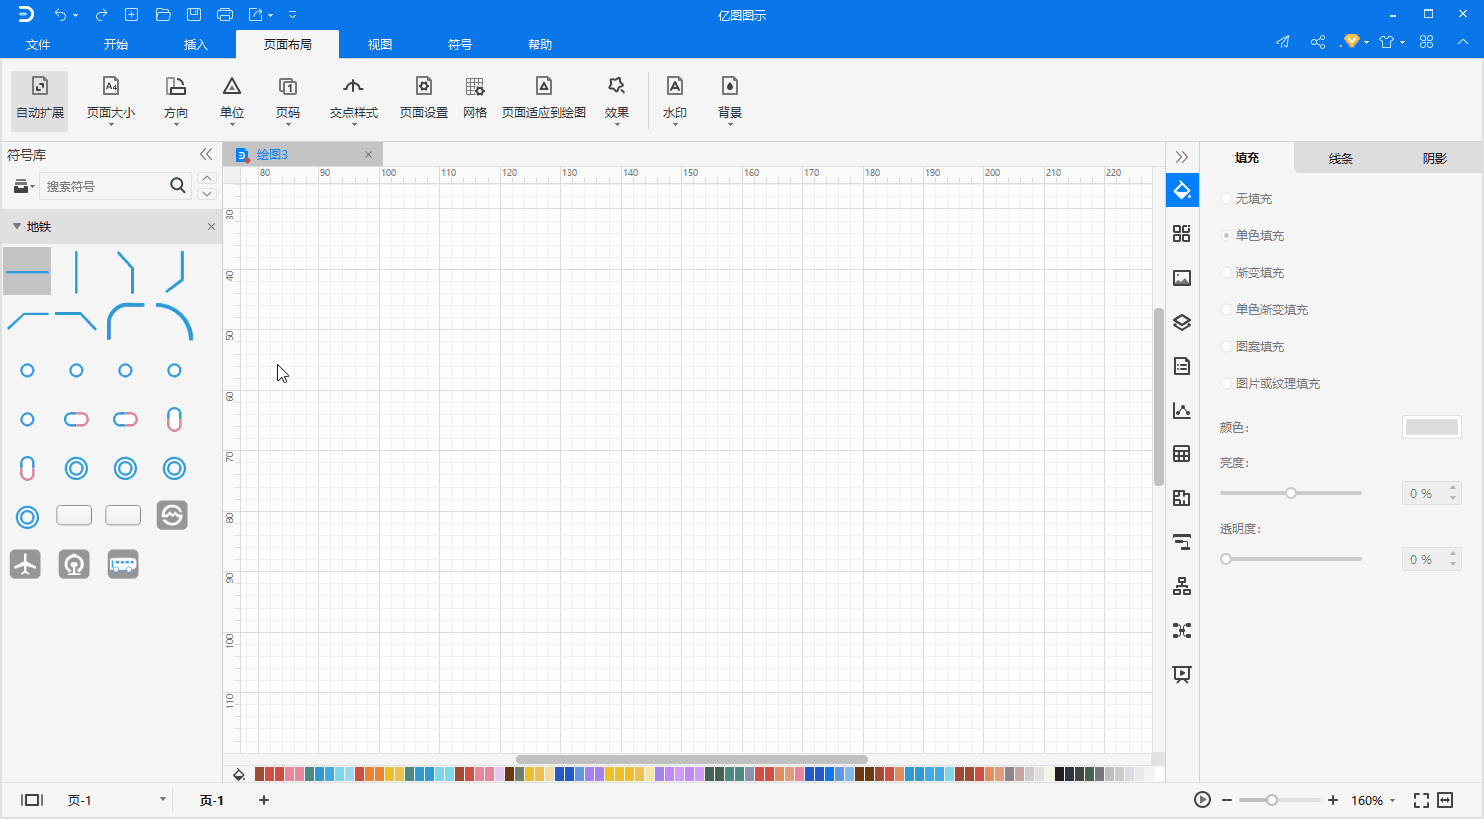Click the Orientation (方向) icon
This screenshot has height=819, width=1484.
(x=176, y=100)
